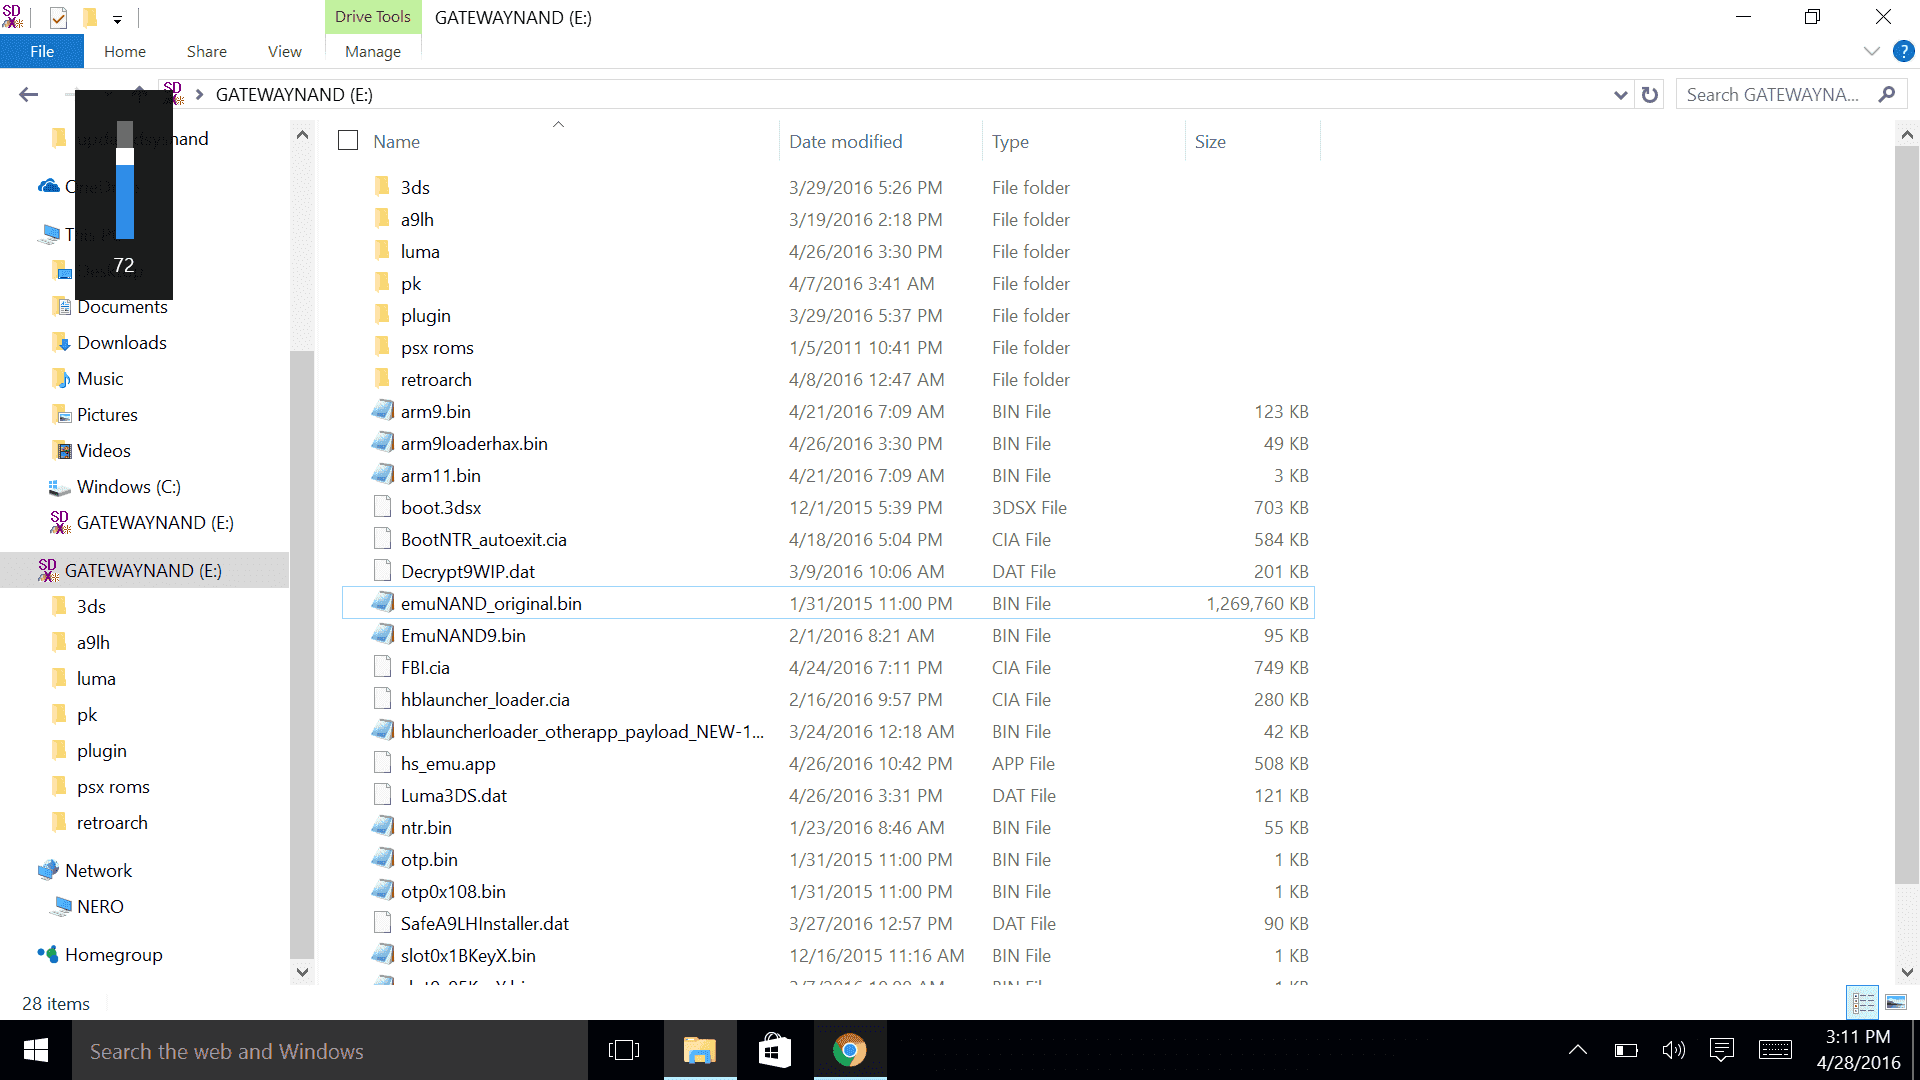Select the ntr.bin file name

click(x=426, y=828)
